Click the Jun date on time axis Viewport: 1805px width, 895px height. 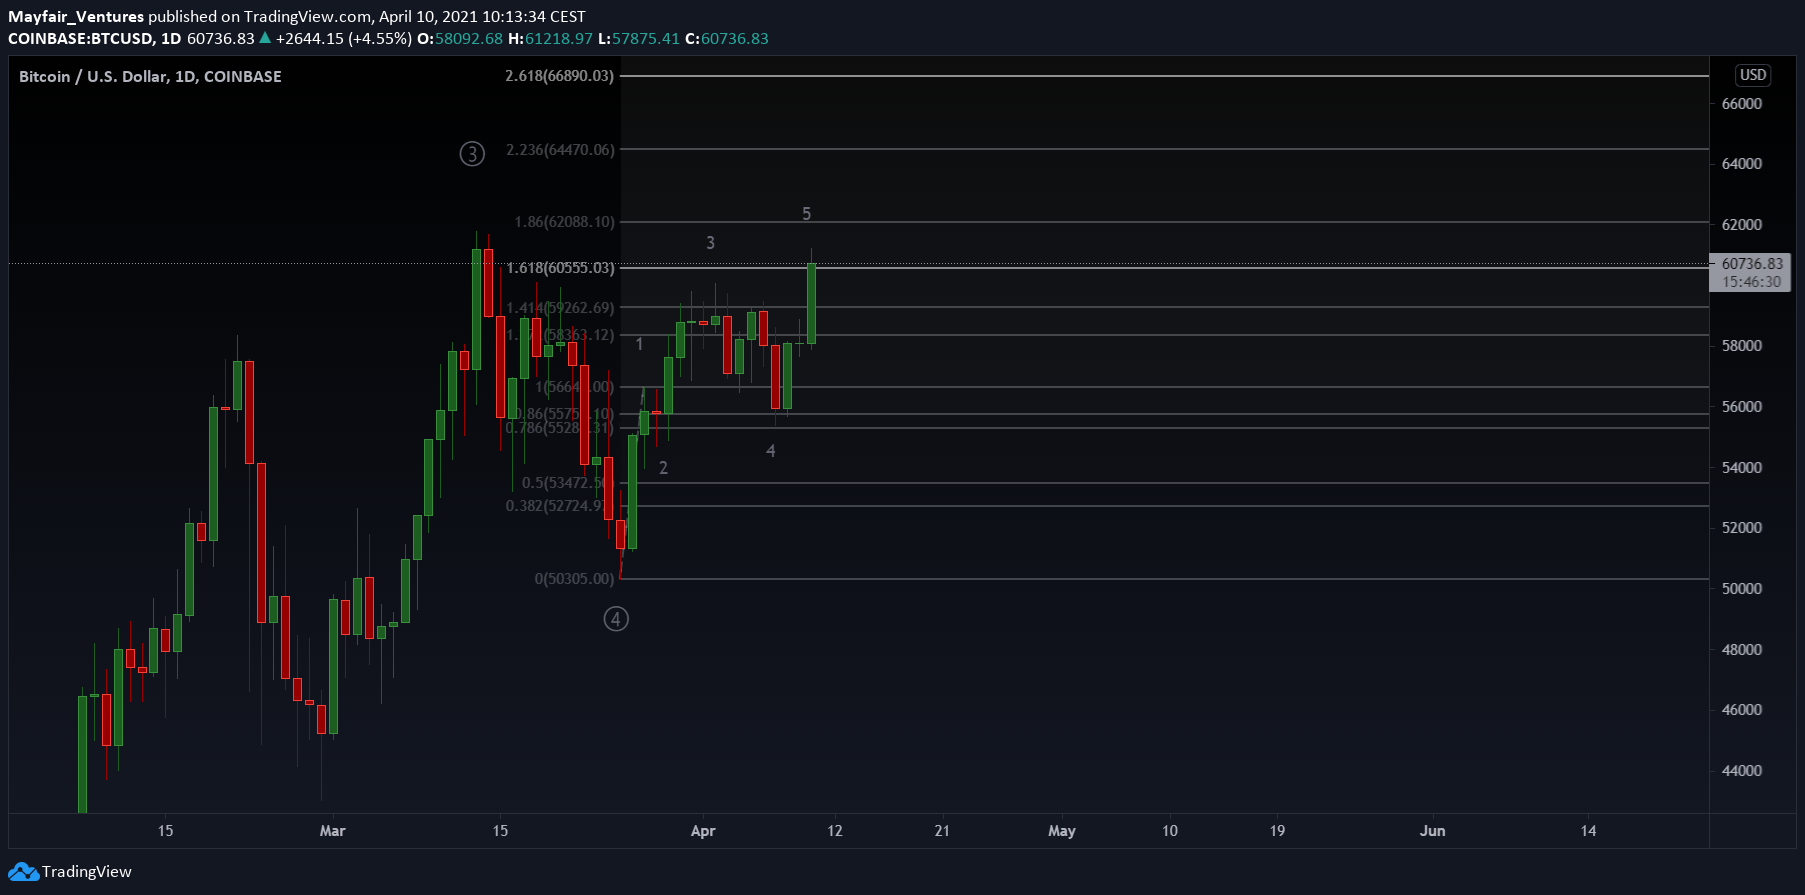coord(1432,831)
